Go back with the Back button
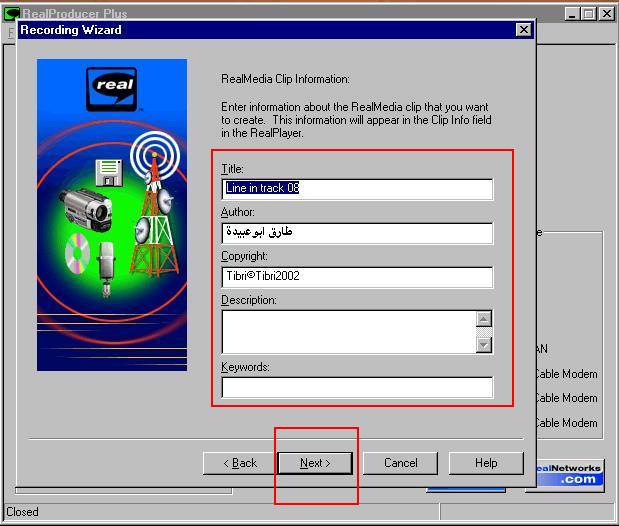This screenshot has width=619, height=526. pyautogui.click(x=240, y=463)
